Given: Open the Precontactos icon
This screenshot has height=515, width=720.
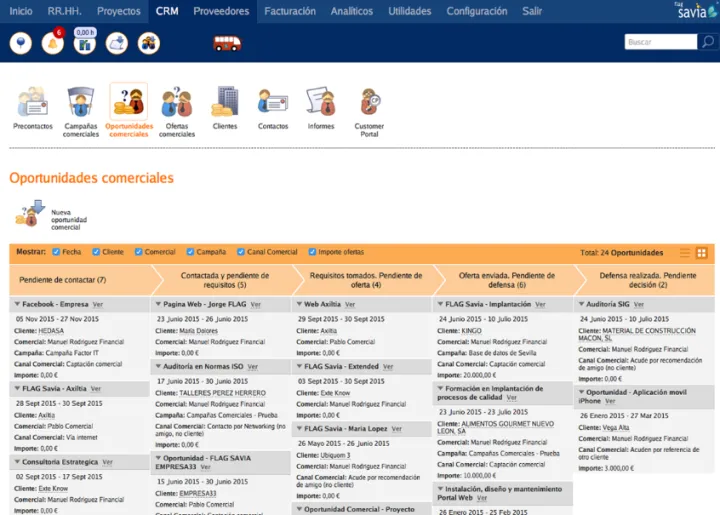Looking at the screenshot, I should (x=33, y=103).
